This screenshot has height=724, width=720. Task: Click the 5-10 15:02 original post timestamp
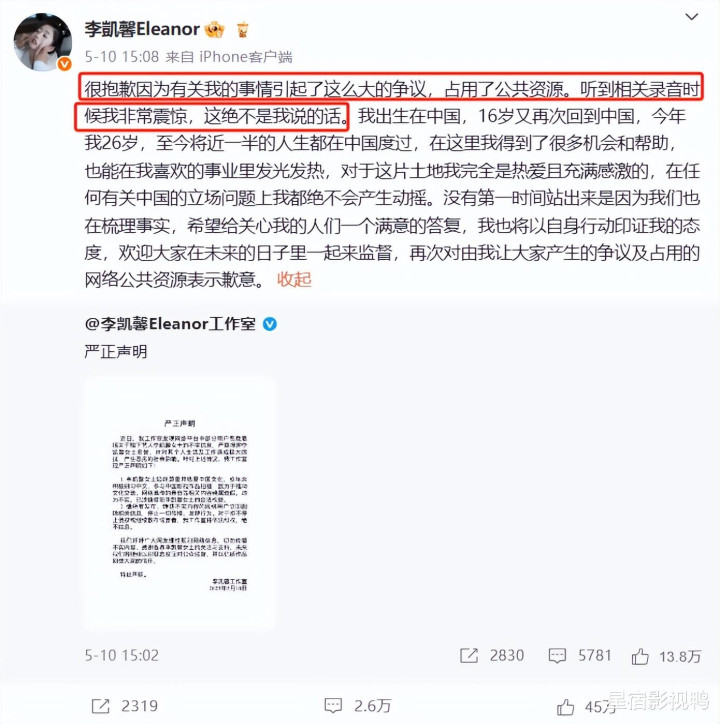[121, 655]
